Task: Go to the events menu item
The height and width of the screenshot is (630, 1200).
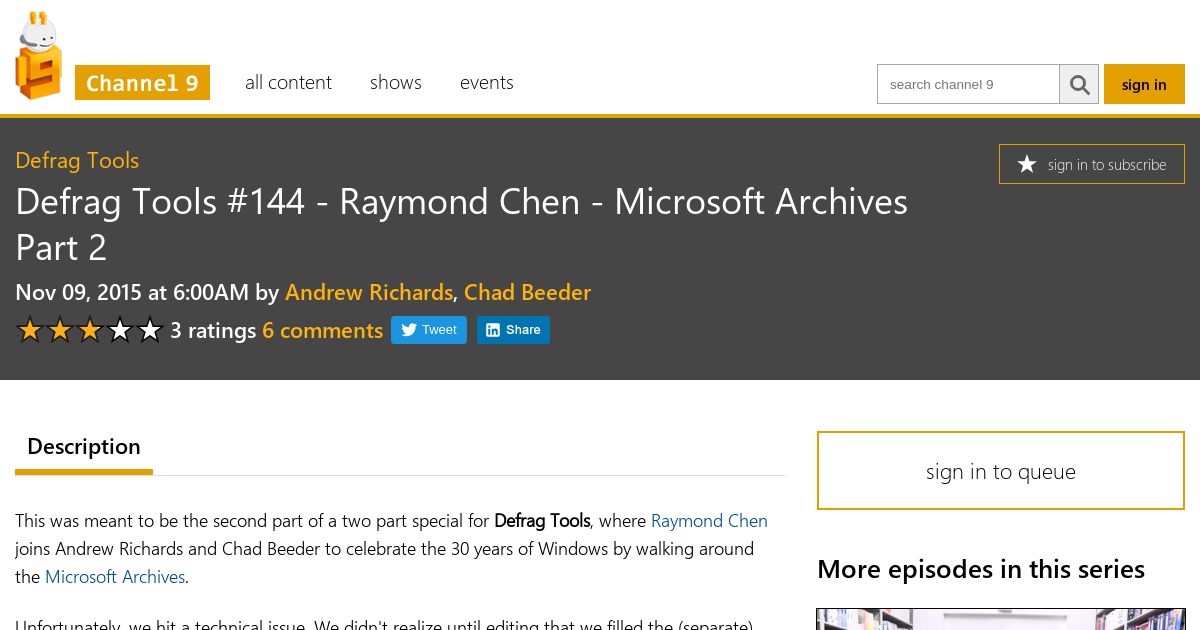Action: pyautogui.click(x=487, y=82)
